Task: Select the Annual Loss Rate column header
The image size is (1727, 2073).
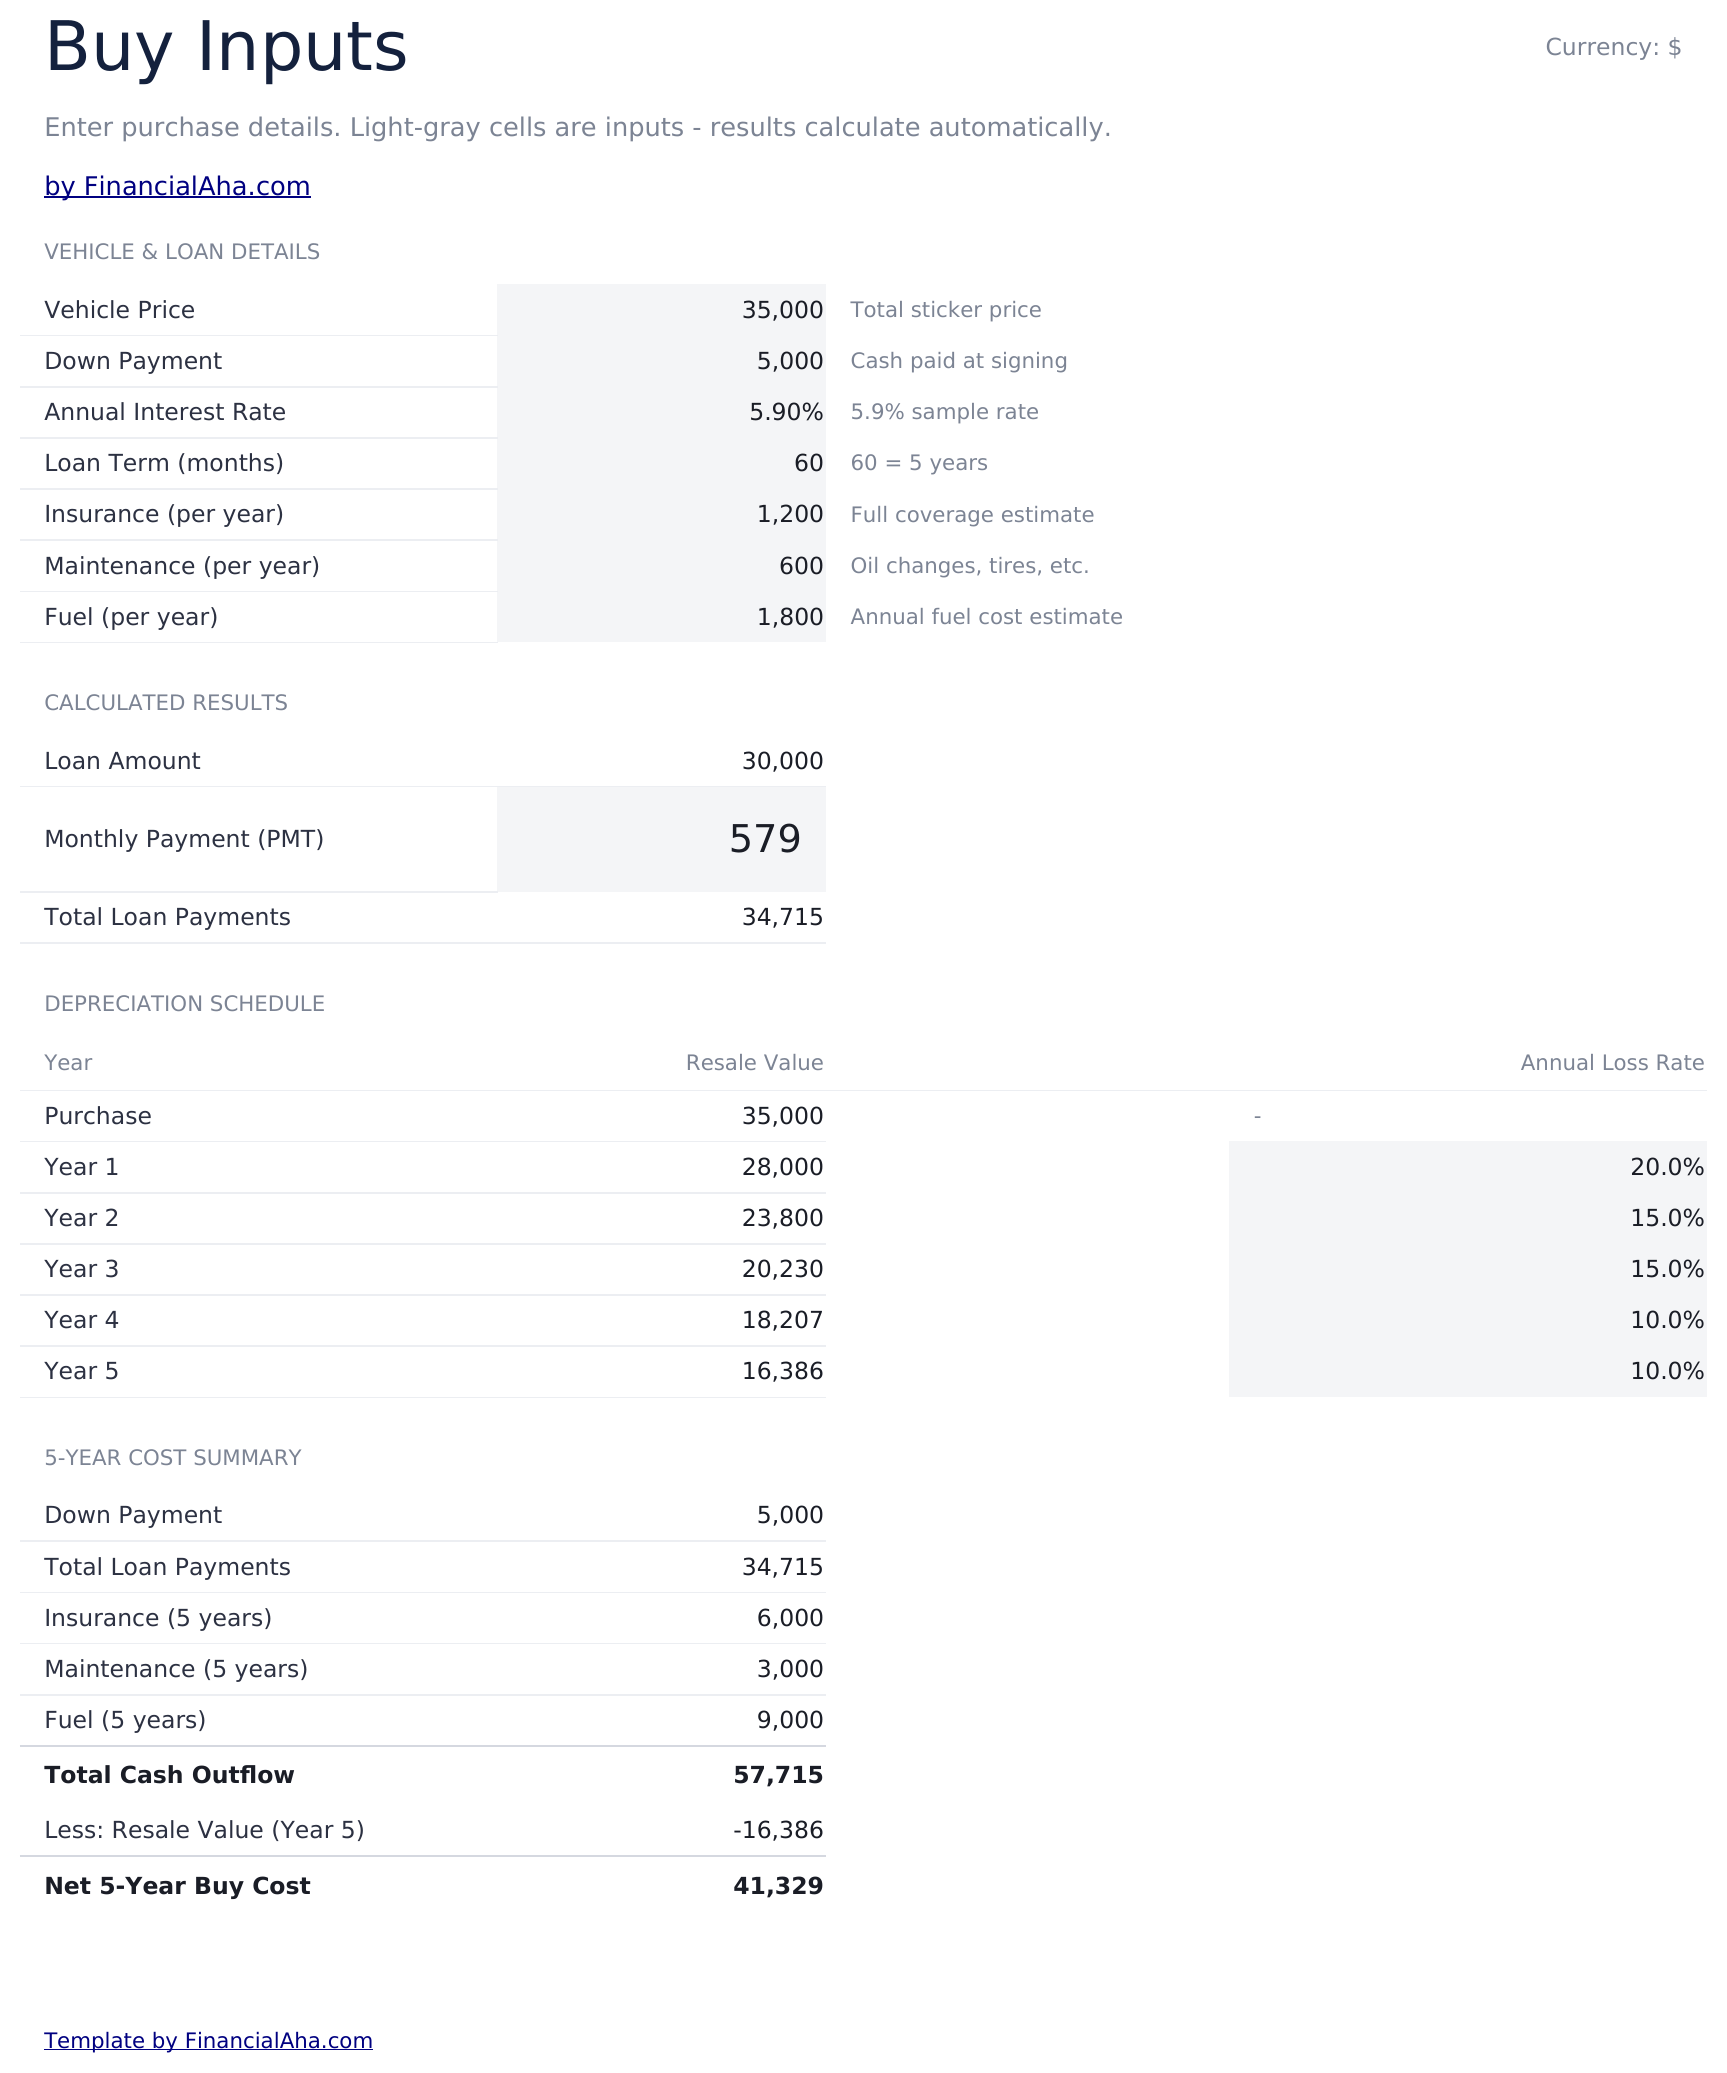Action: coord(1612,1063)
